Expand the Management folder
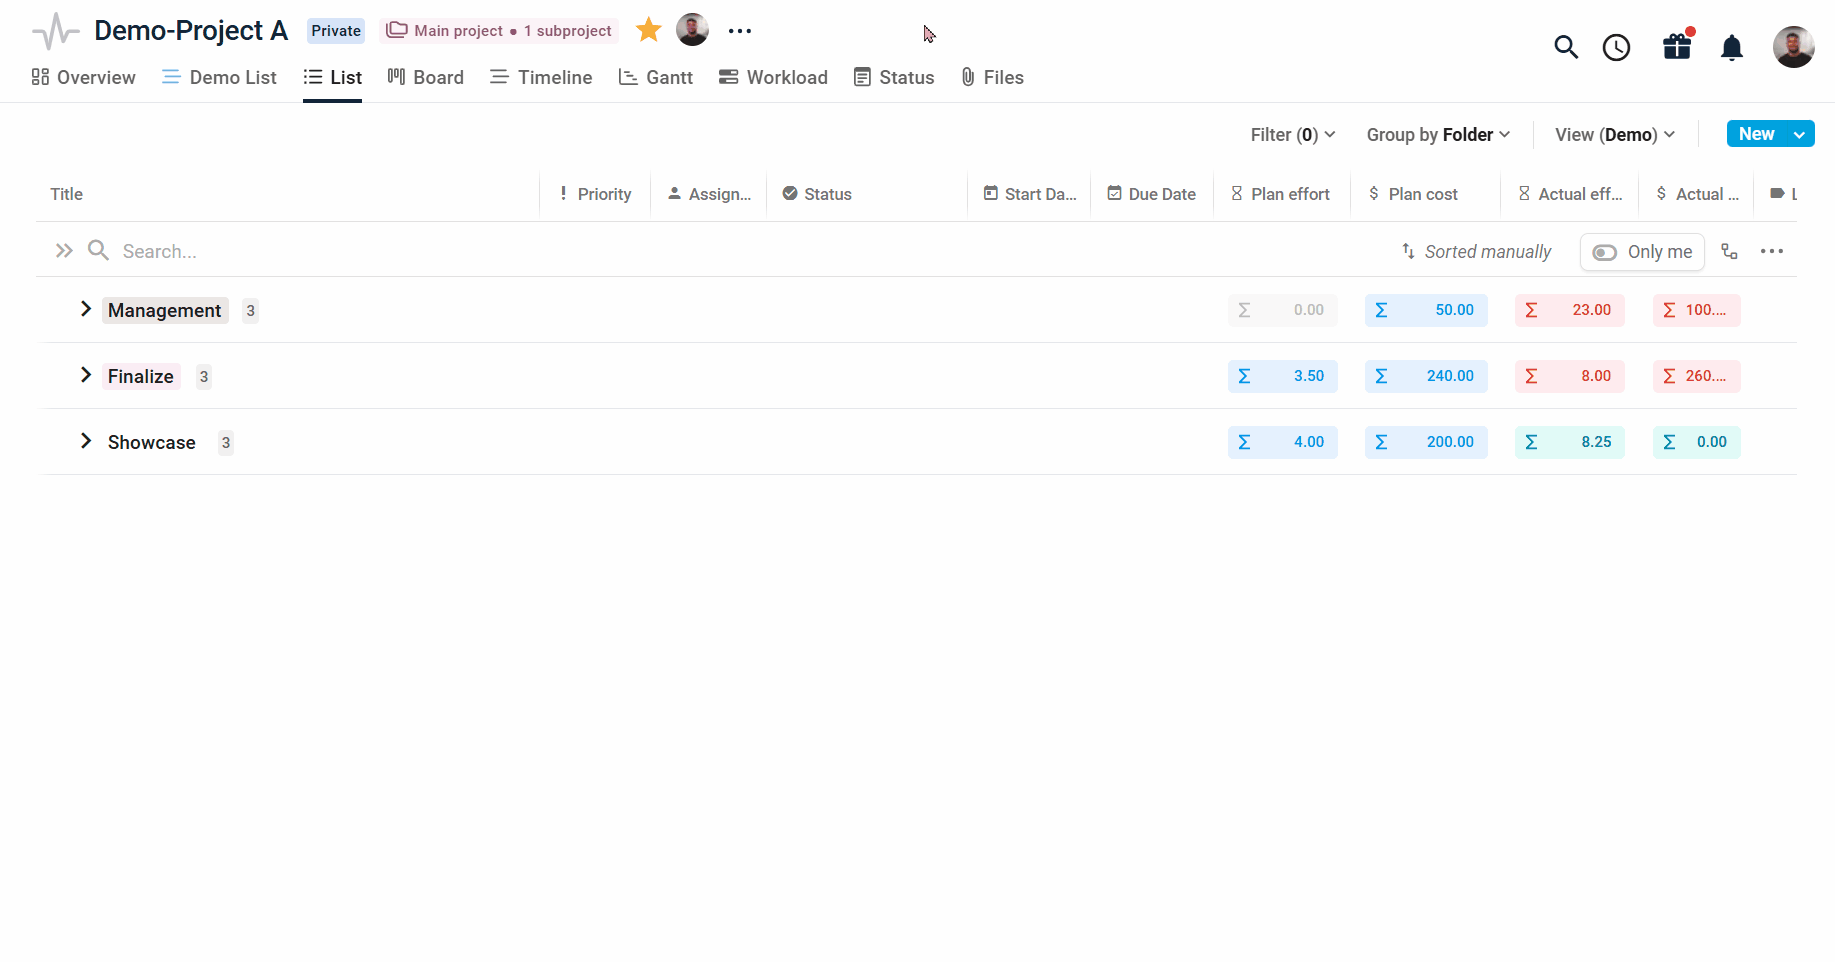Screen dimensions: 1835x962 [86, 309]
